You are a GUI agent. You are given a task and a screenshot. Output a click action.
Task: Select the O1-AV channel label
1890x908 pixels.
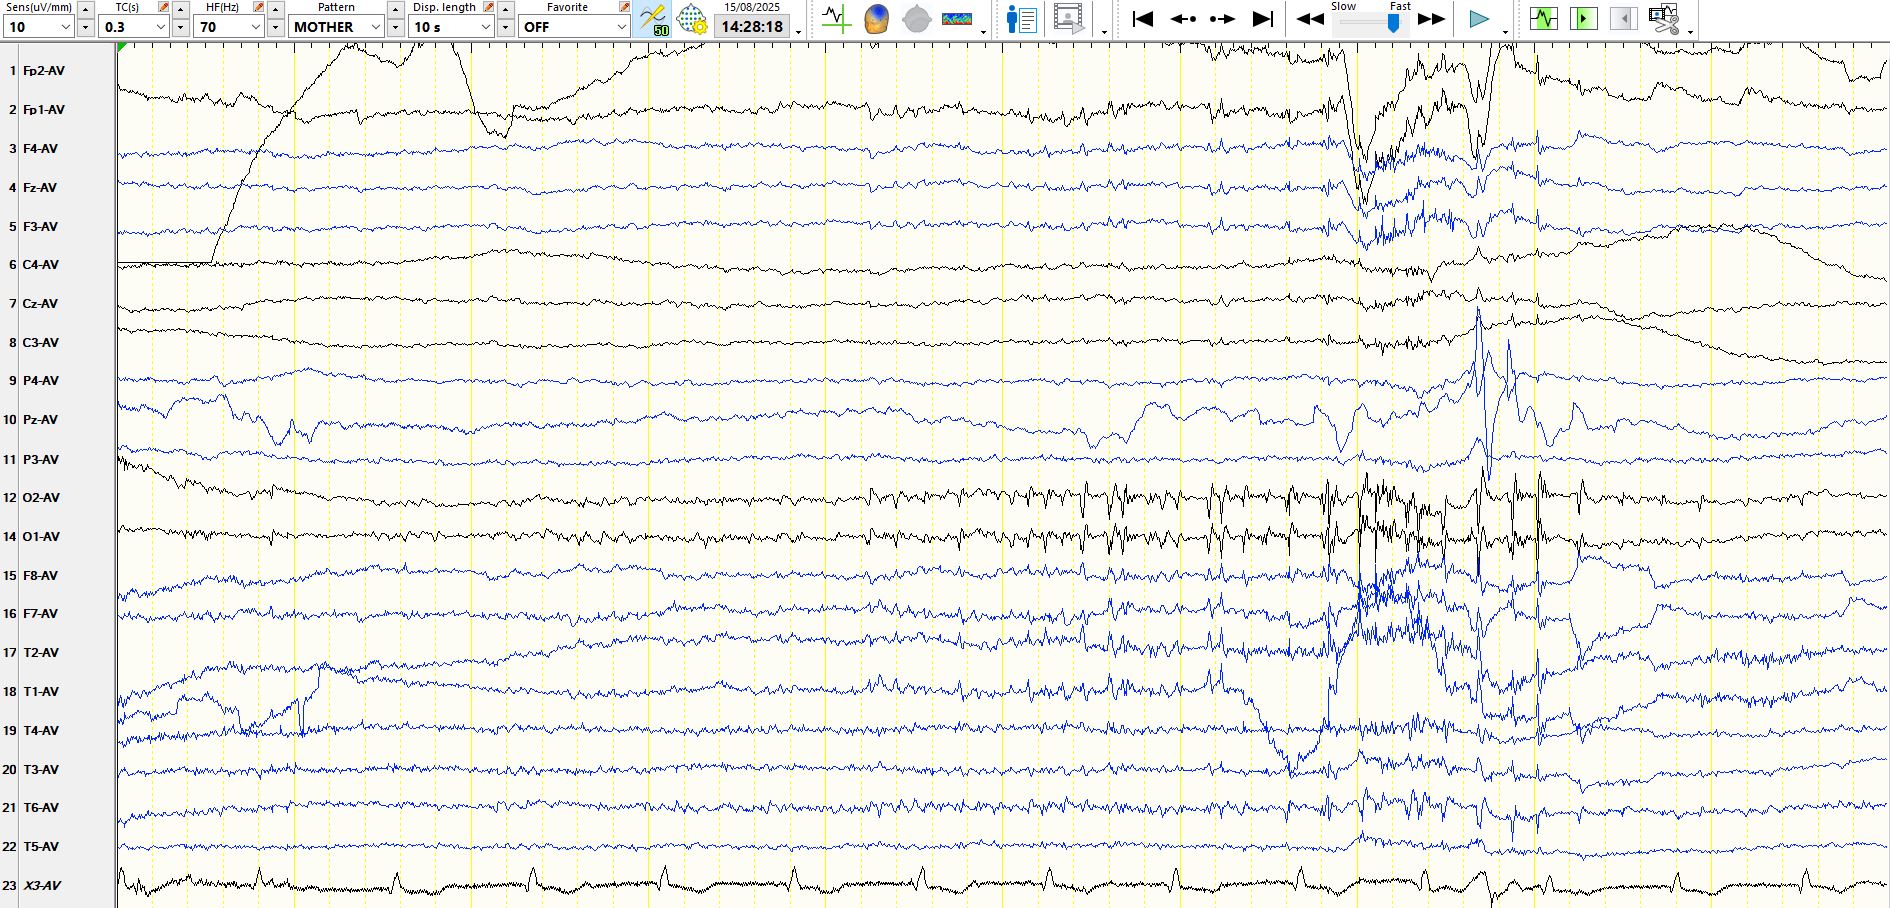[x=41, y=537]
